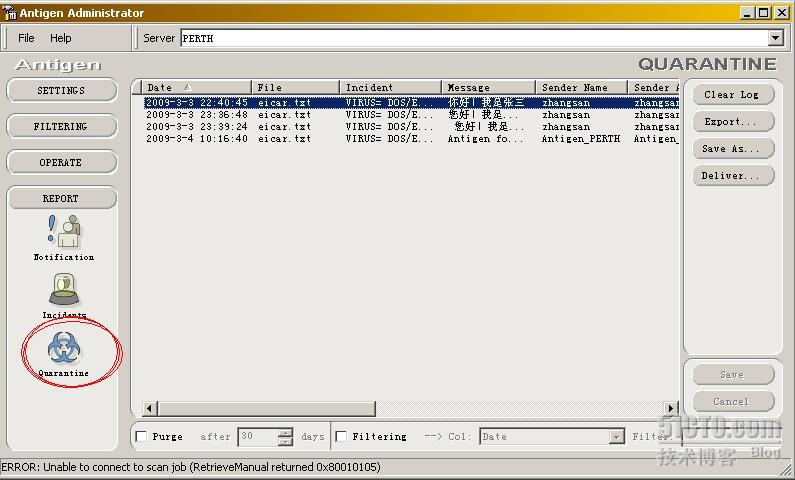Click the horizontal scrollbar left arrow
795x480 pixels.
click(x=149, y=408)
